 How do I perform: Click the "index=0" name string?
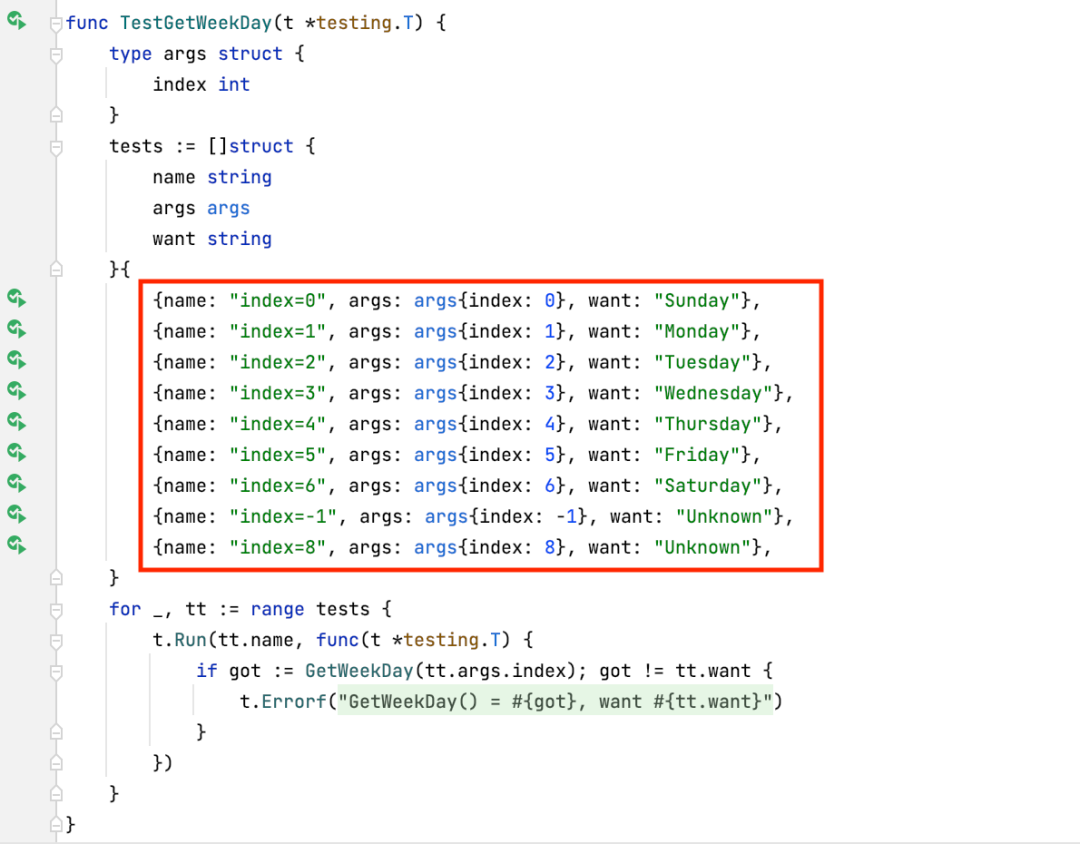278,300
